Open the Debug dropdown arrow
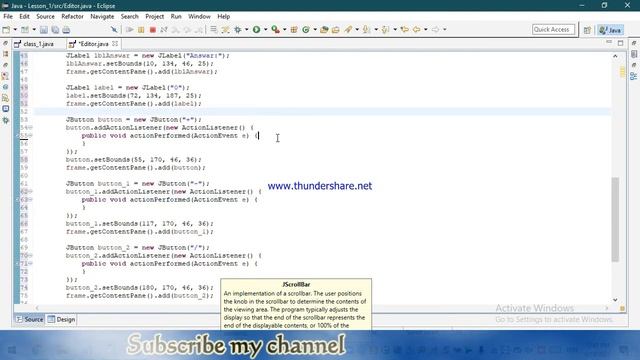 coord(247,30)
